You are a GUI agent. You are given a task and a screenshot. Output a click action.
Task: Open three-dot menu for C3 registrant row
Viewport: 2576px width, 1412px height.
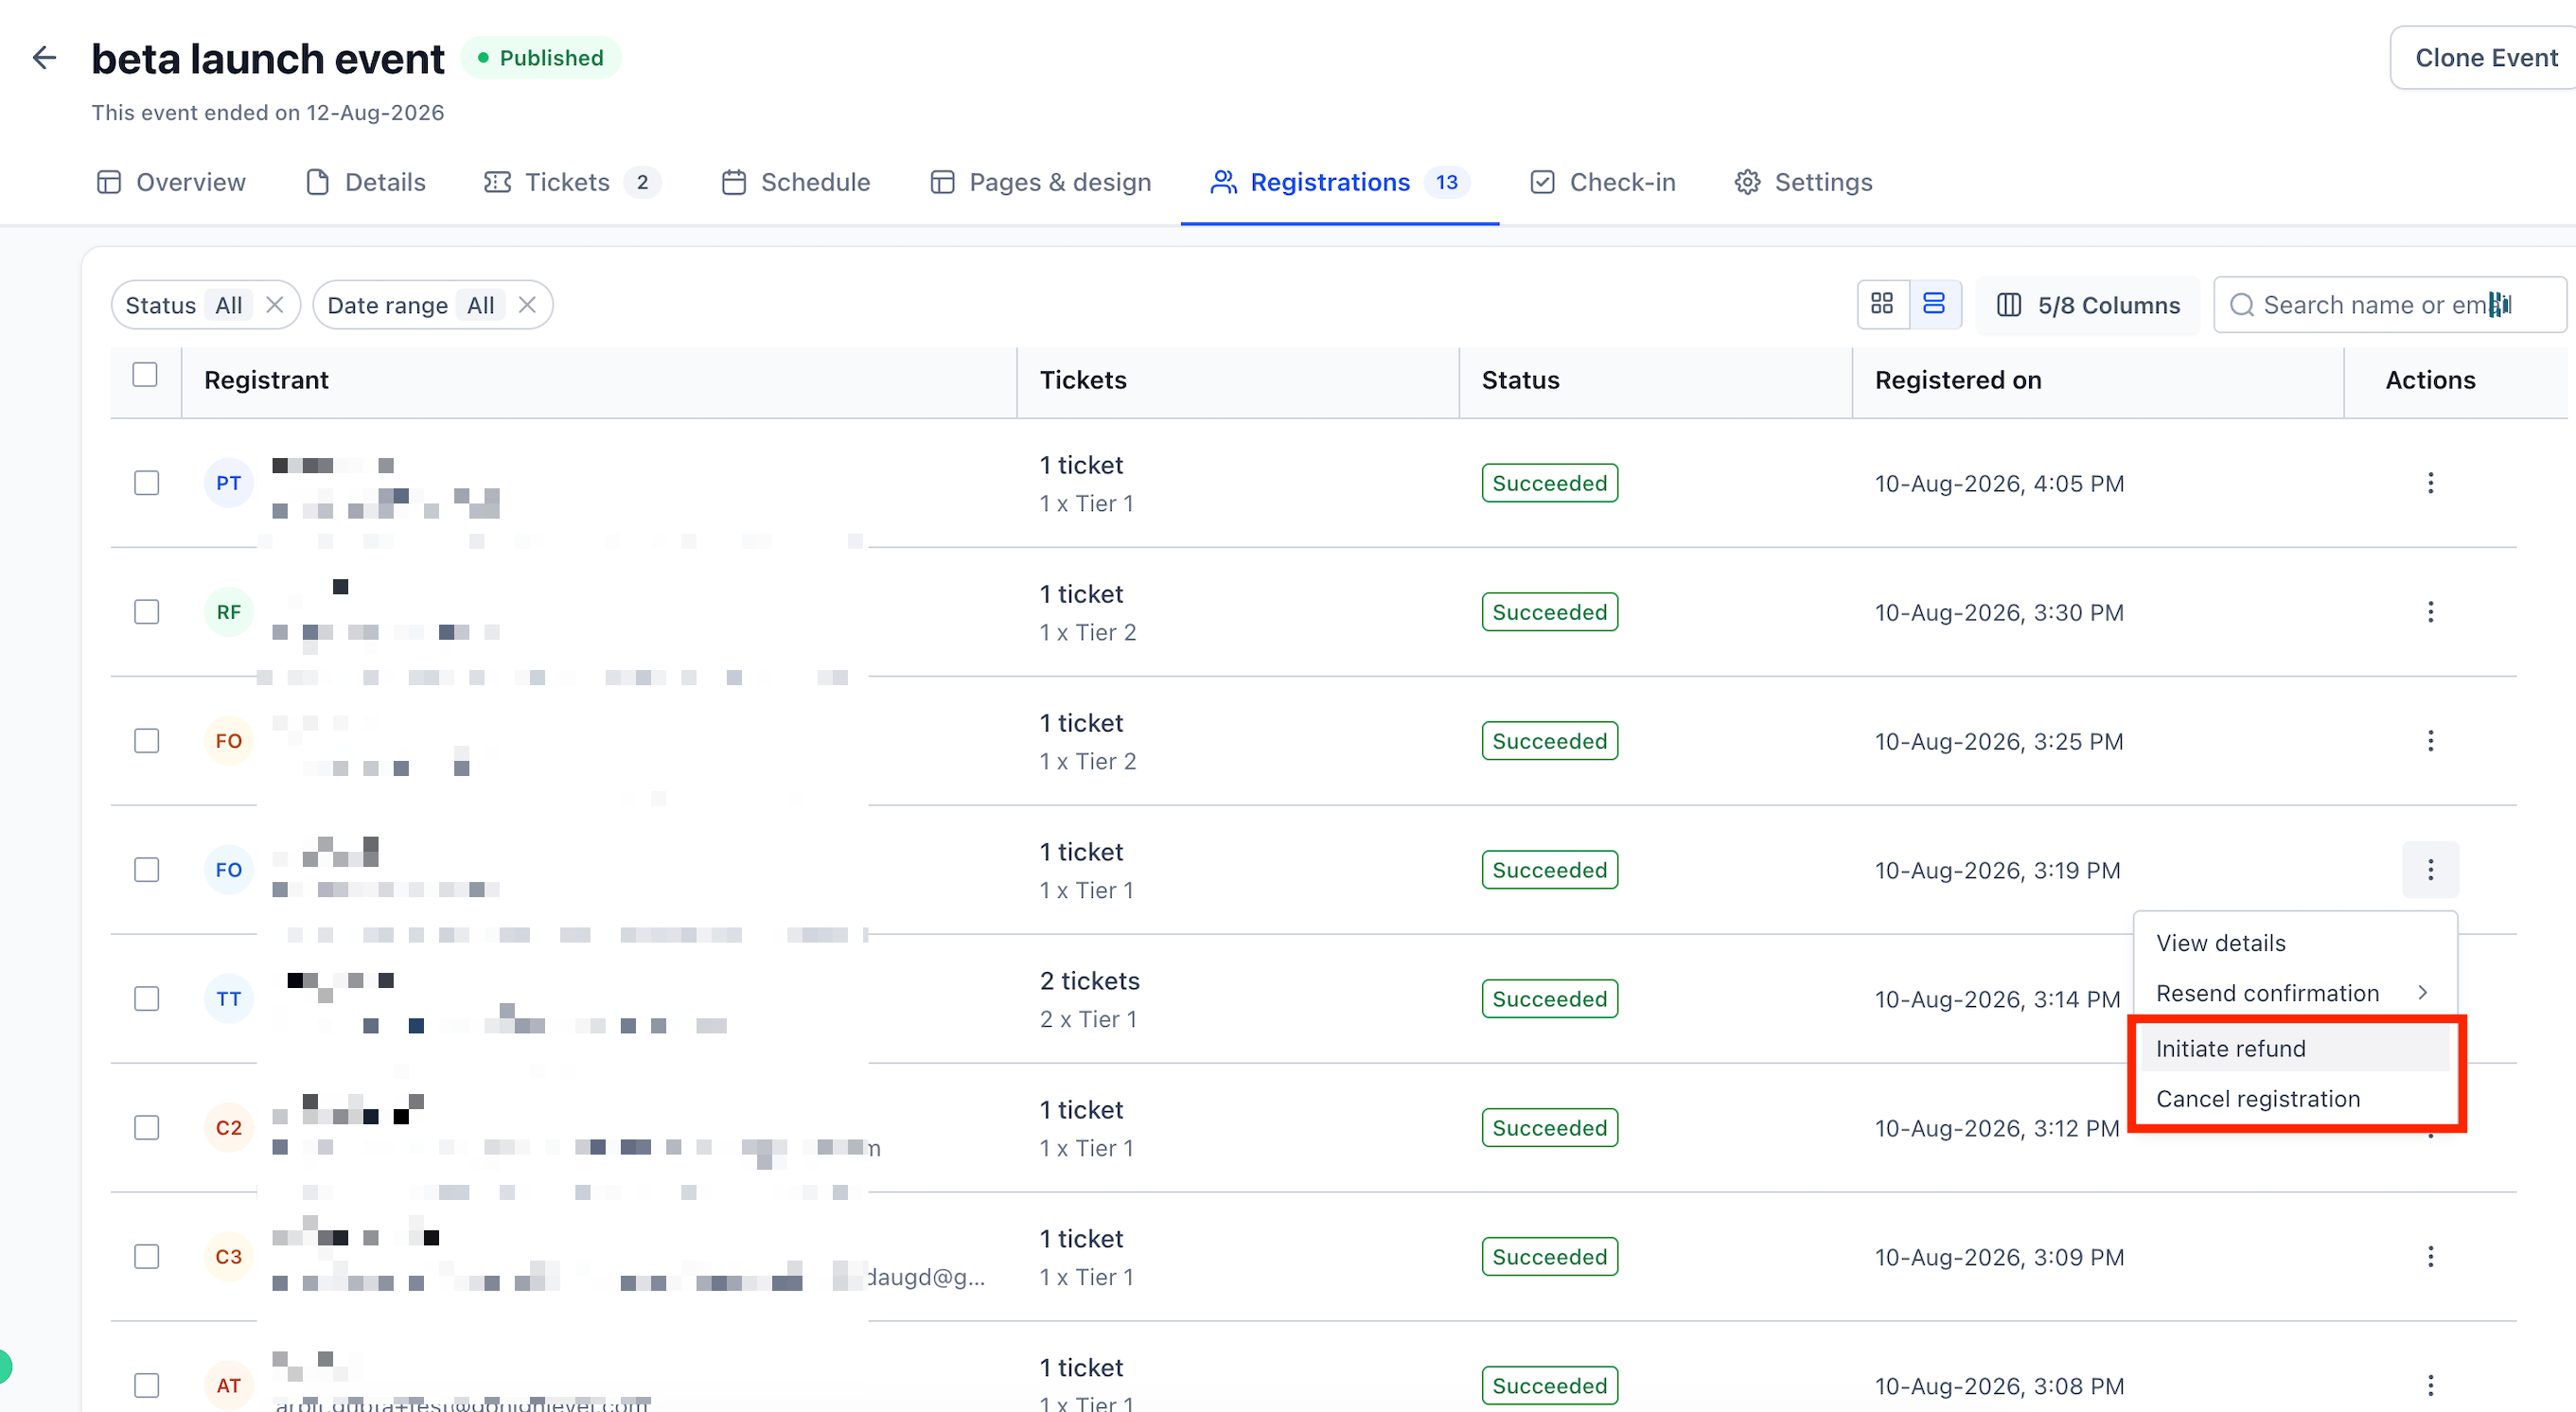2430,1256
